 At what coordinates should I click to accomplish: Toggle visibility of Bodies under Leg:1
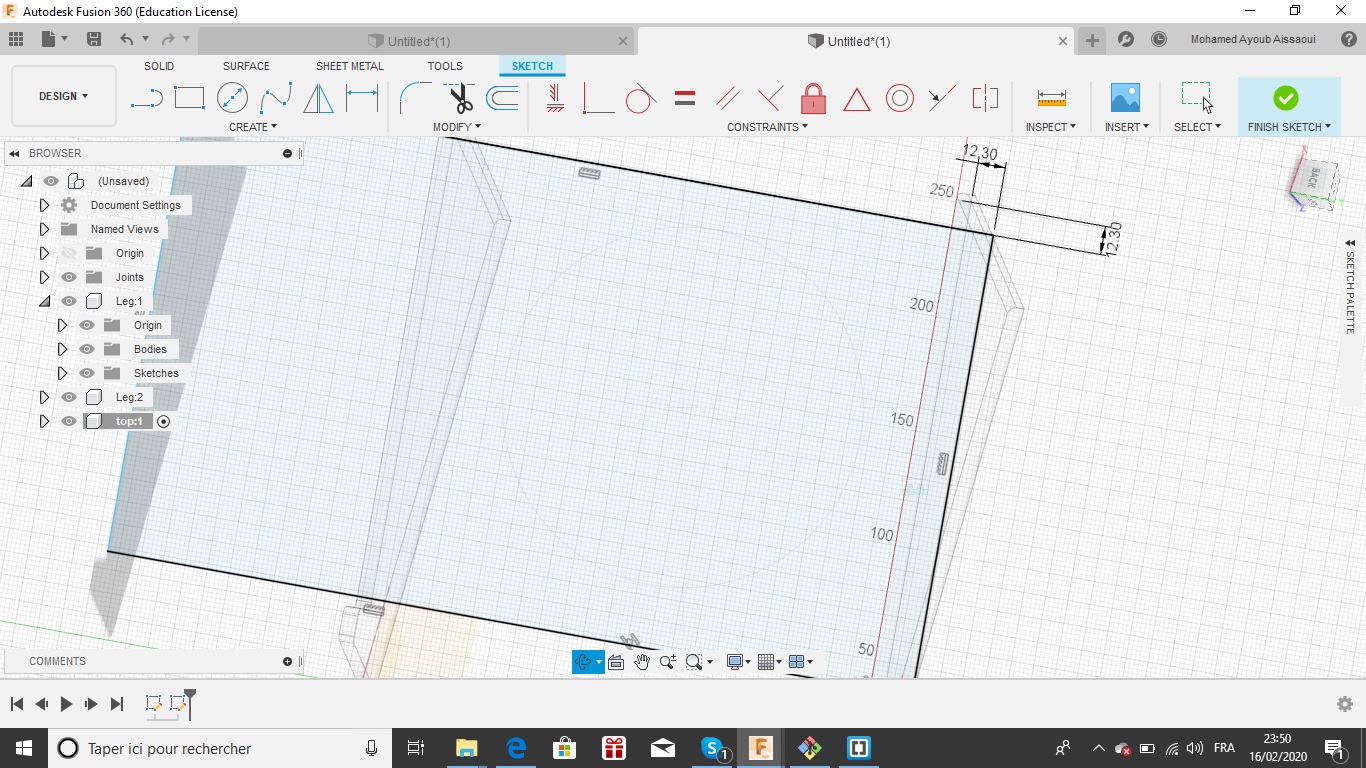[87, 349]
